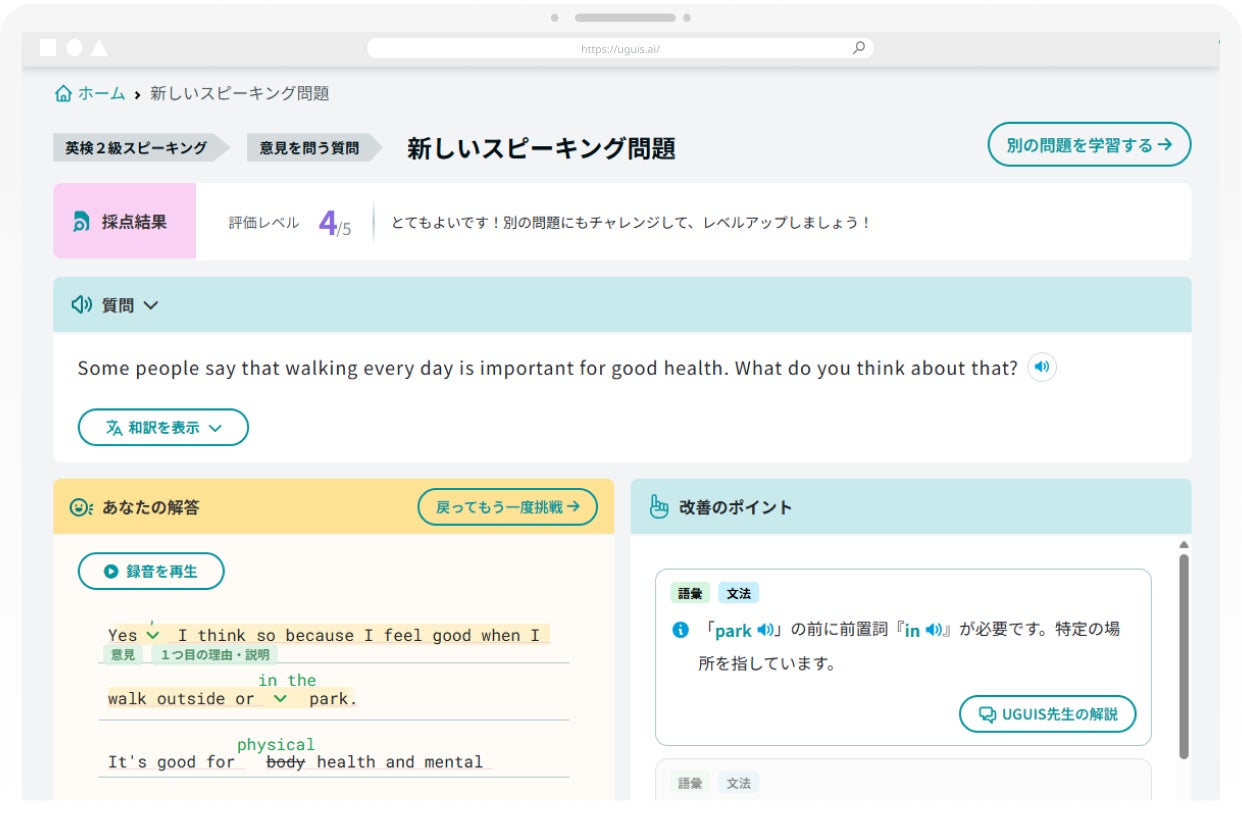Play pronunciation audio for 'park'

tap(765, 630)
